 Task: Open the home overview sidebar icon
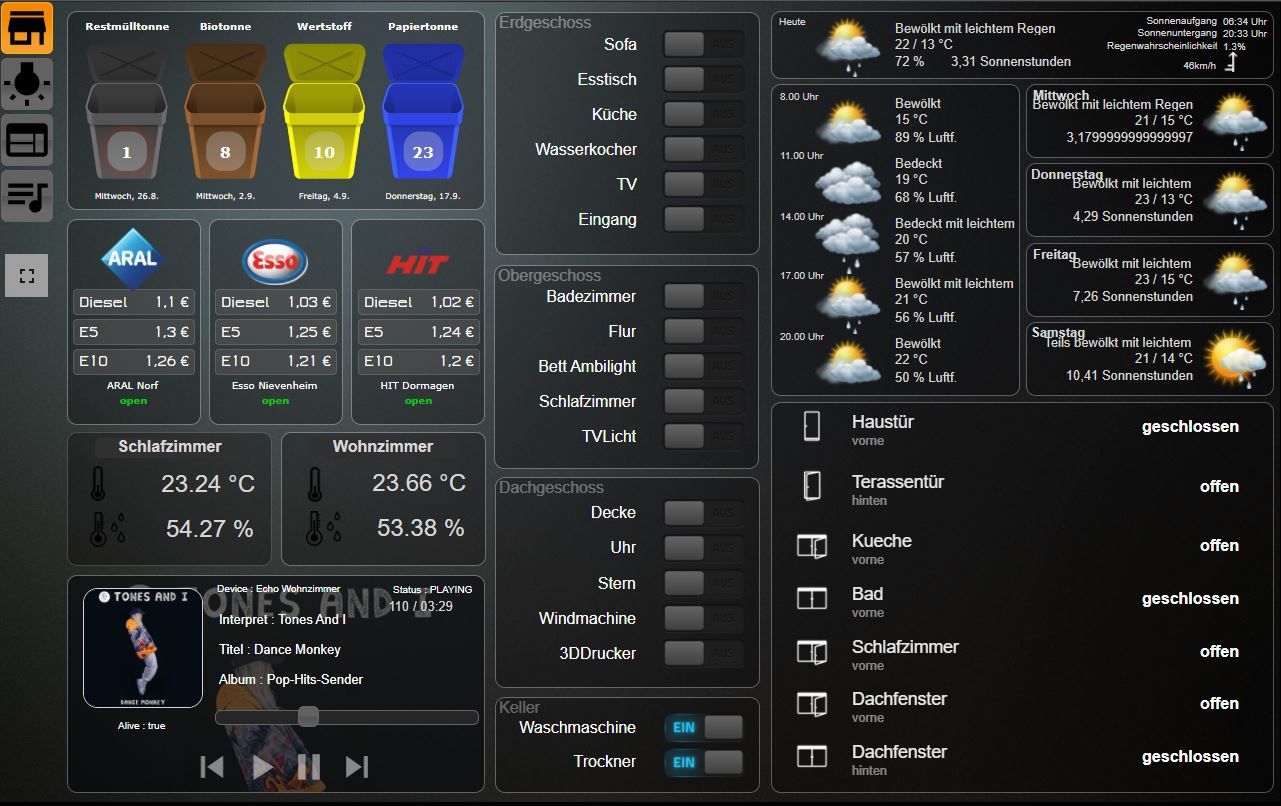(27, 28)
